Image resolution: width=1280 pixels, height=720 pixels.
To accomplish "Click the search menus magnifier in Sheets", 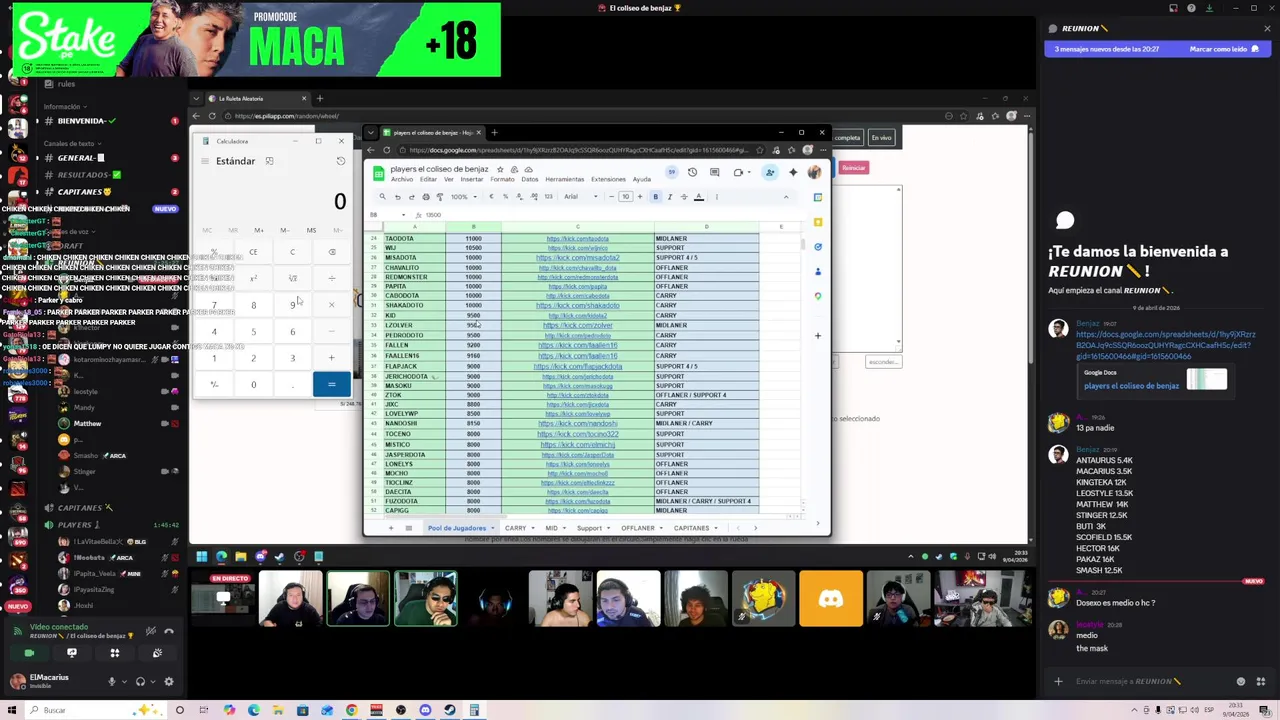I will point(382,197).
